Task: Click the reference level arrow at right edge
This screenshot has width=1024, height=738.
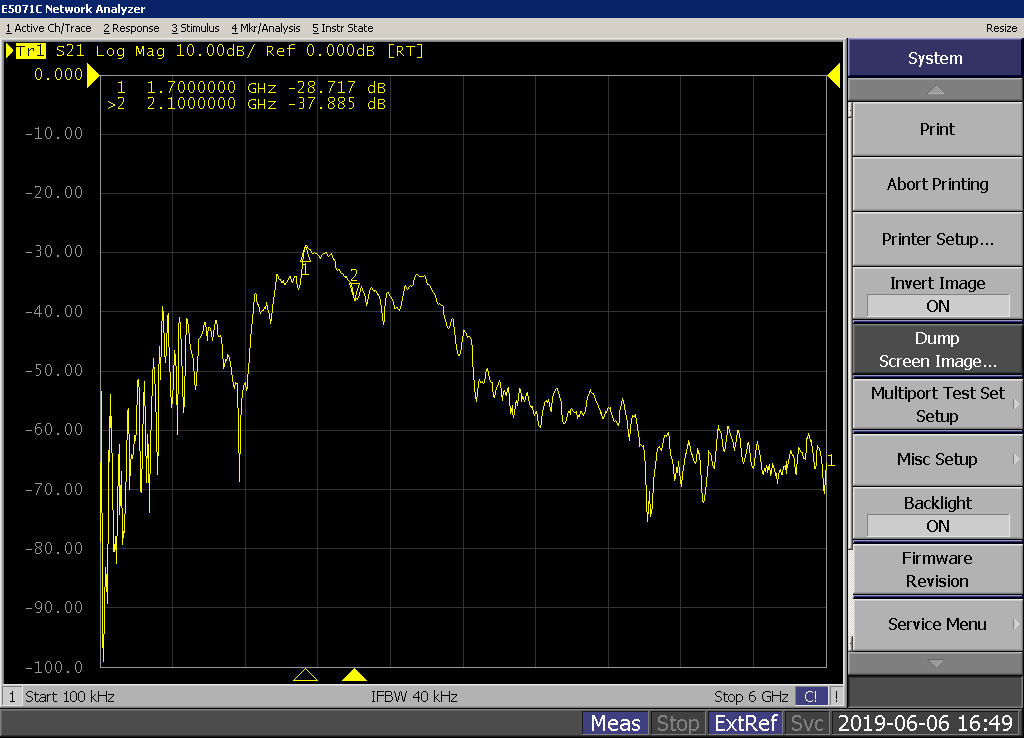Action: click(833, 75)
